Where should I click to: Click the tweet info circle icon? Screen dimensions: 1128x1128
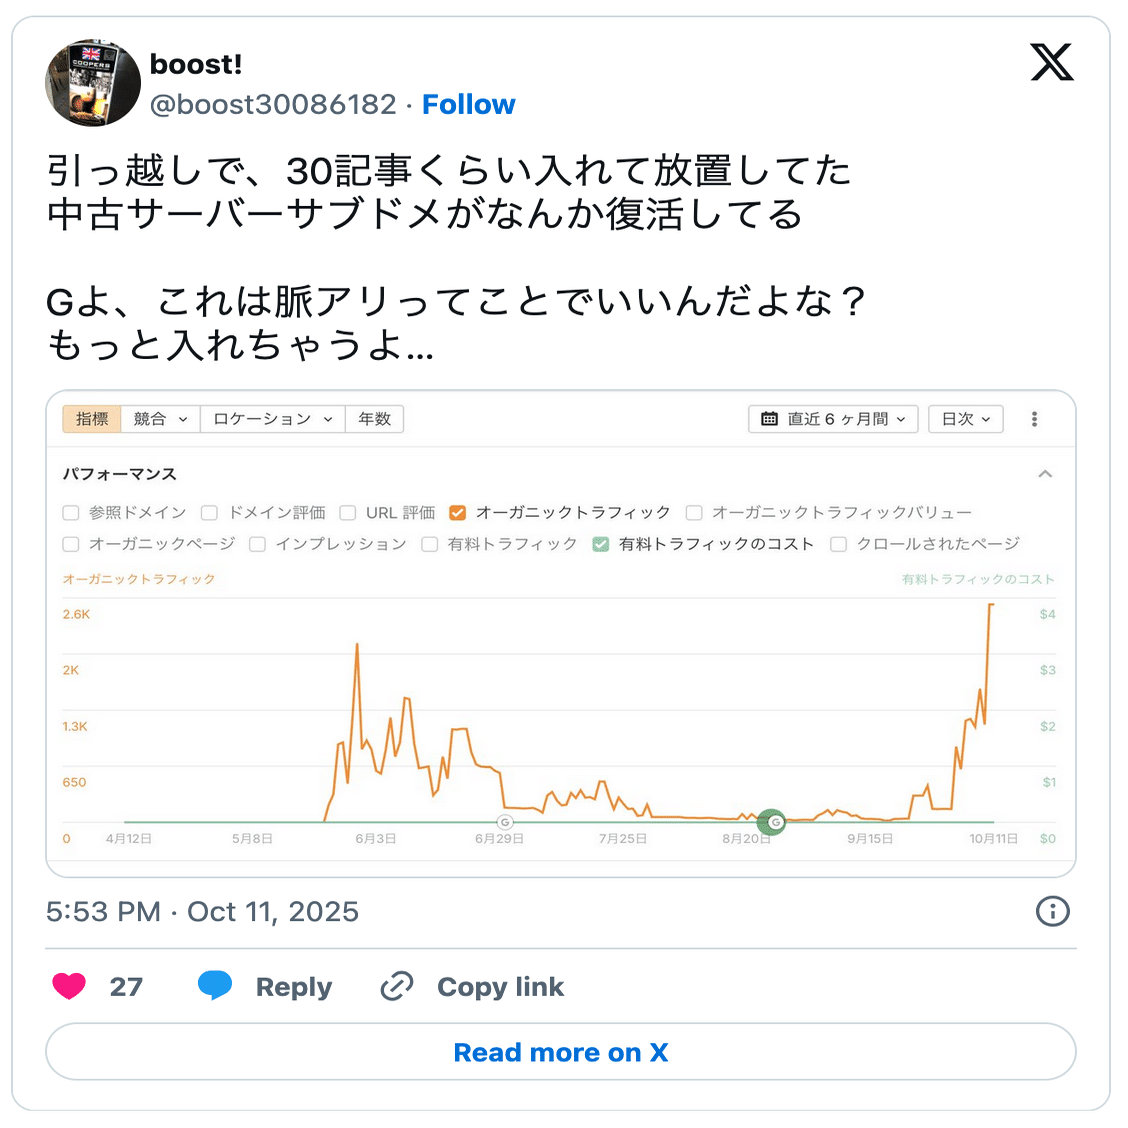(x=1052, y=911)
